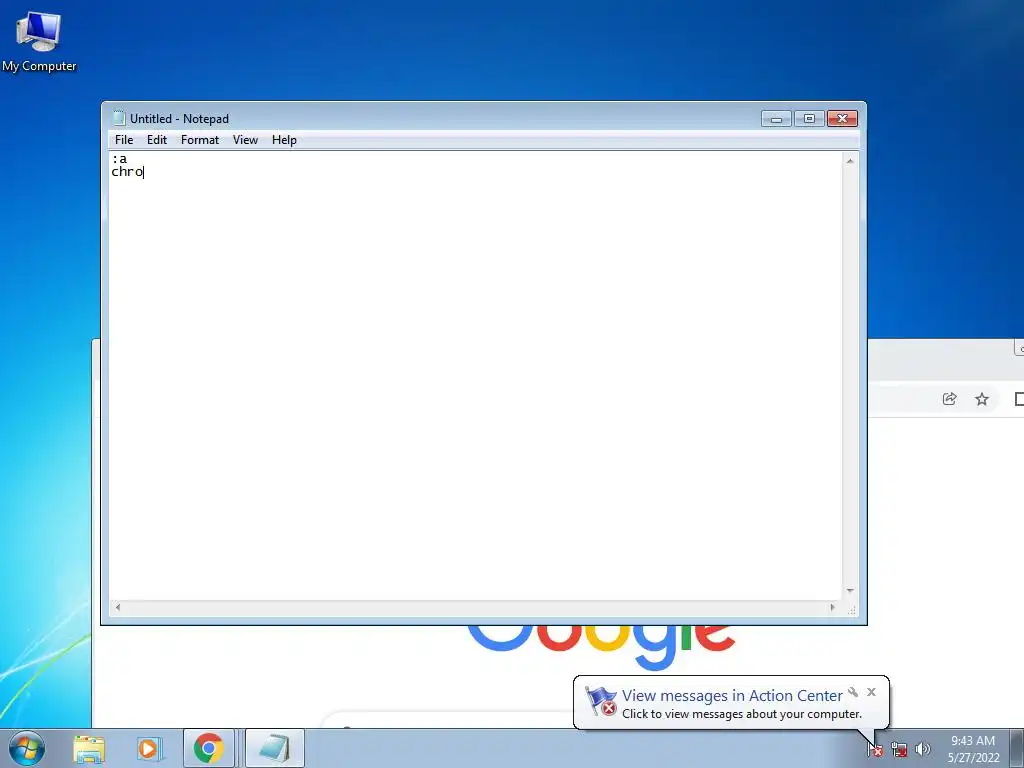The width and height of the screenshot is (1024, 768).
Task: Click the 'chro' text line in Notepad
Action: (x=127, y=172)
